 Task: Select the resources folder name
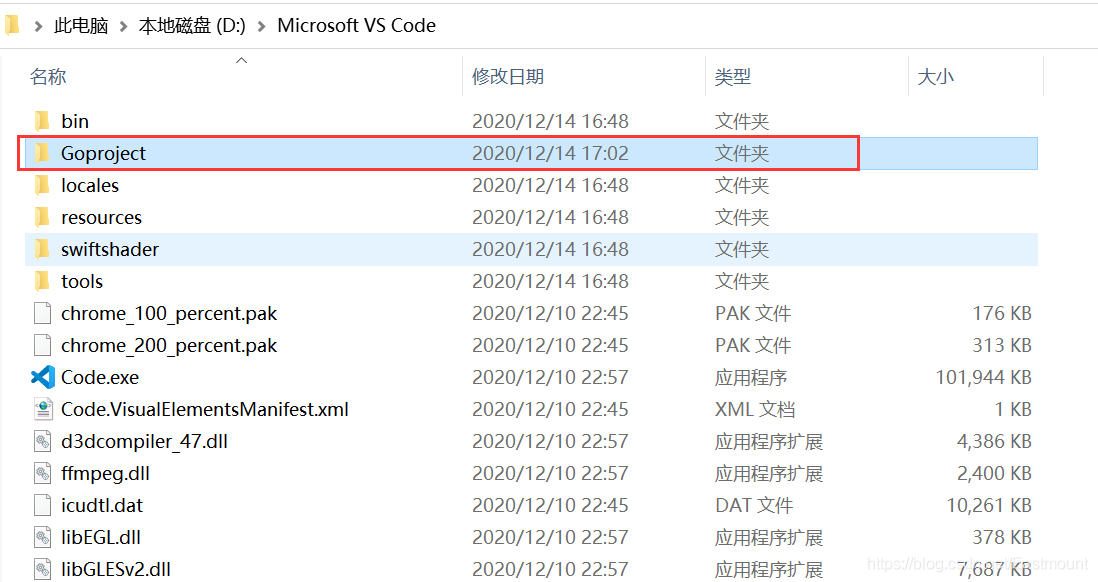click(102, 218)
